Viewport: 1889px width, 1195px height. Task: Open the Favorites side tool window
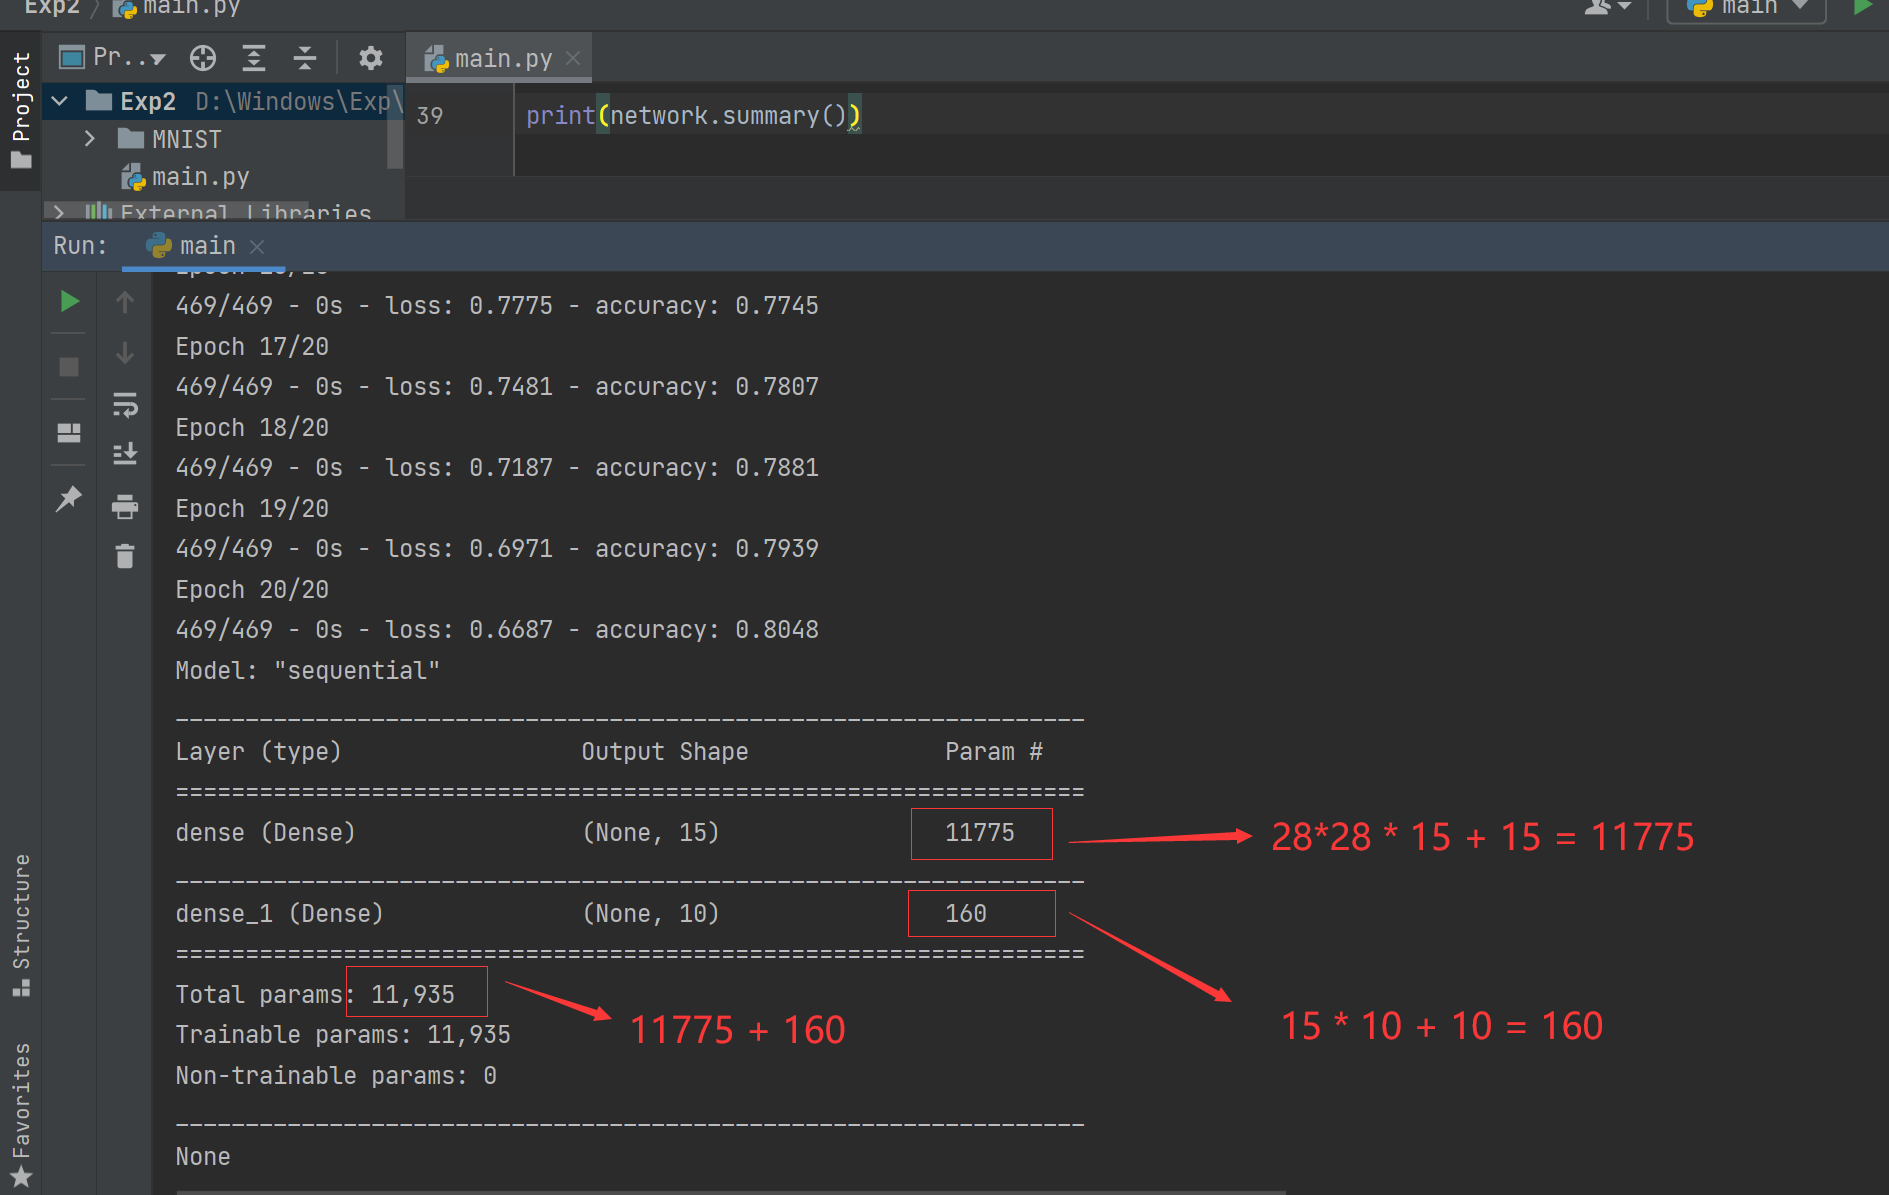pos(21,1114)
